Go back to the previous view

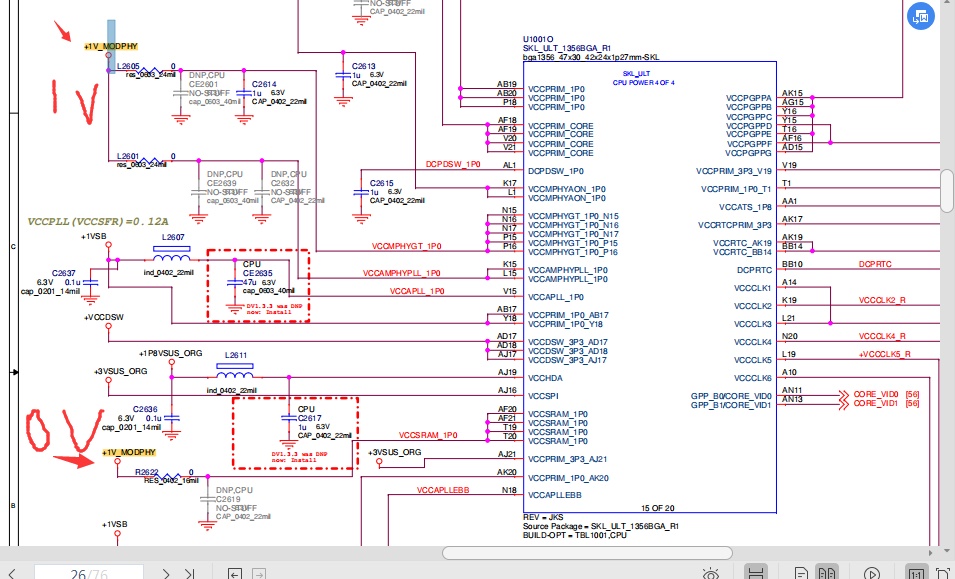pyautogui.click(x=234, y=574)
